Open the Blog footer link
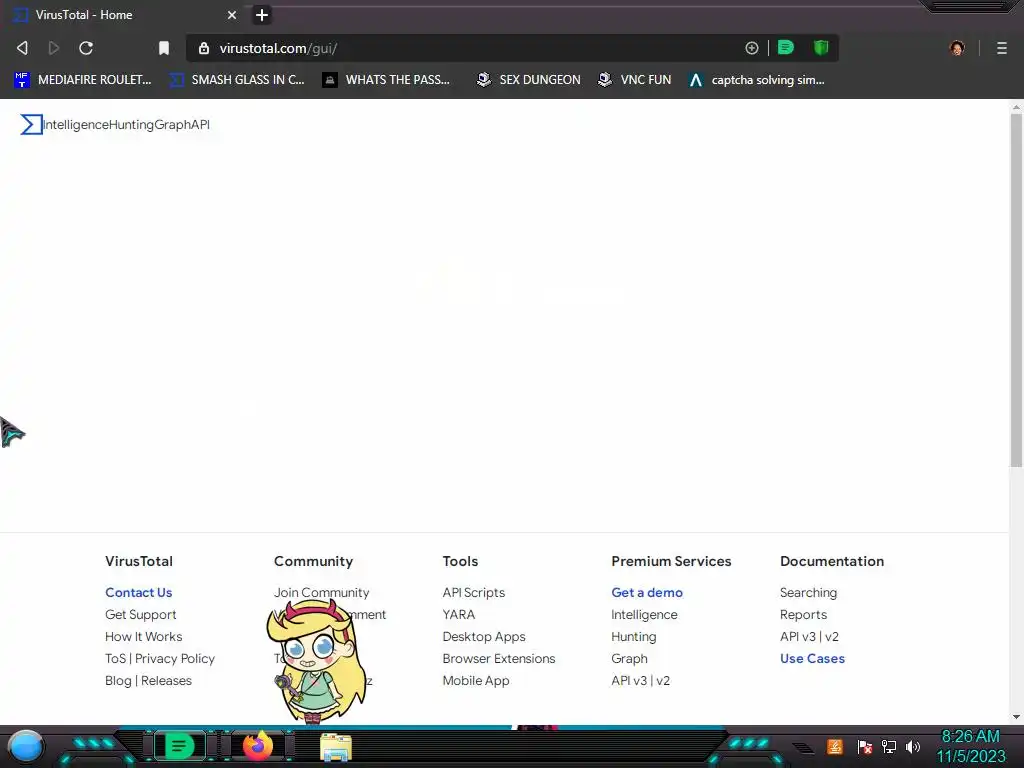The width and height of the screenshot is (1024, 768). (x=118, y=680)
